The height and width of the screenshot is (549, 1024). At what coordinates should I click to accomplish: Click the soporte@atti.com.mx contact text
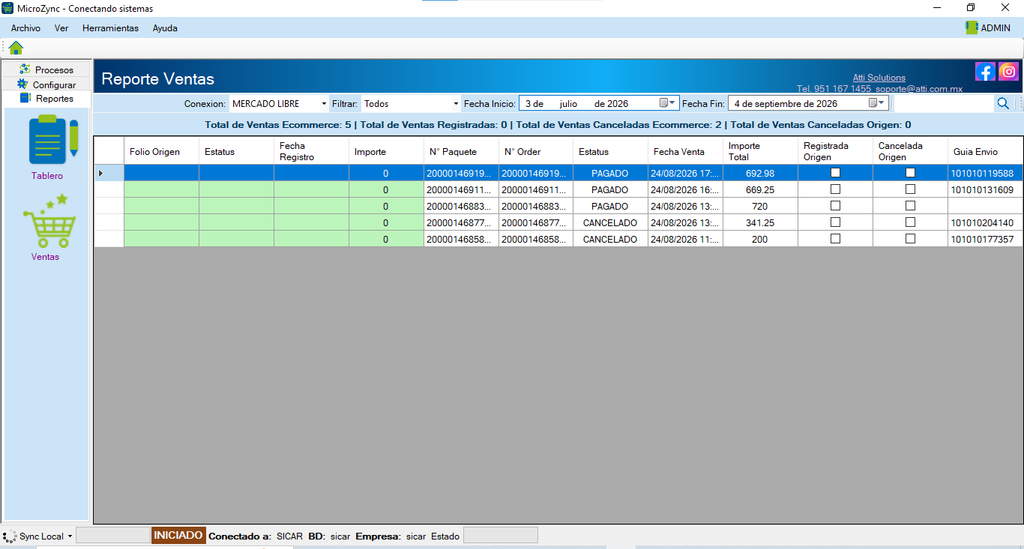(x=919, y=88)
